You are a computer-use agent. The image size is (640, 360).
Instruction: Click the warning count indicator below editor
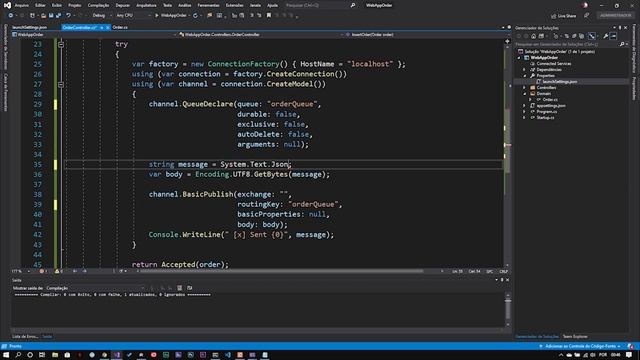58,271
